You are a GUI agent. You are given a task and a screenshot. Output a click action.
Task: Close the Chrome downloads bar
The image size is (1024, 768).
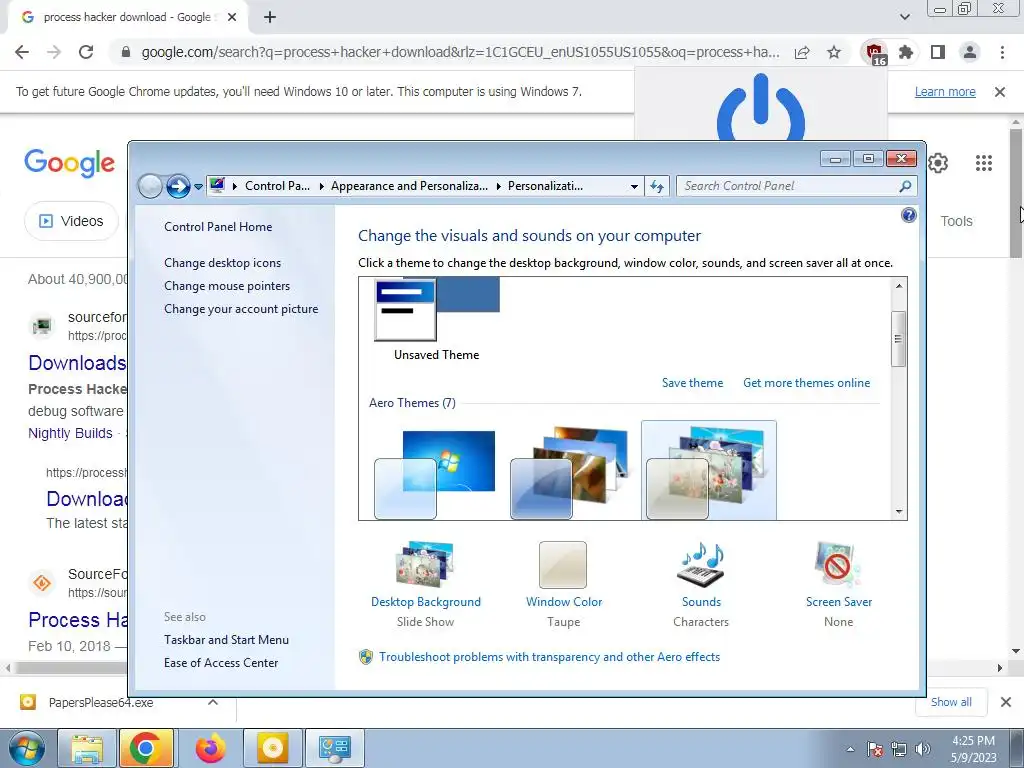[1006, 702]
